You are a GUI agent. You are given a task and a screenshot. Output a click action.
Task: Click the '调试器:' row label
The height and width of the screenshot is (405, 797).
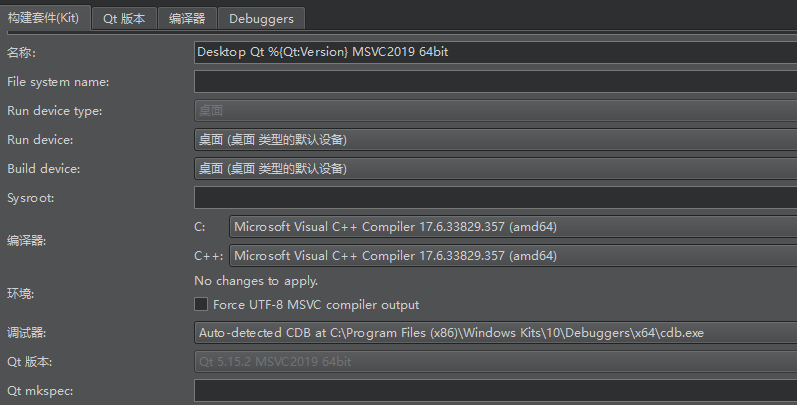point(26,333)
